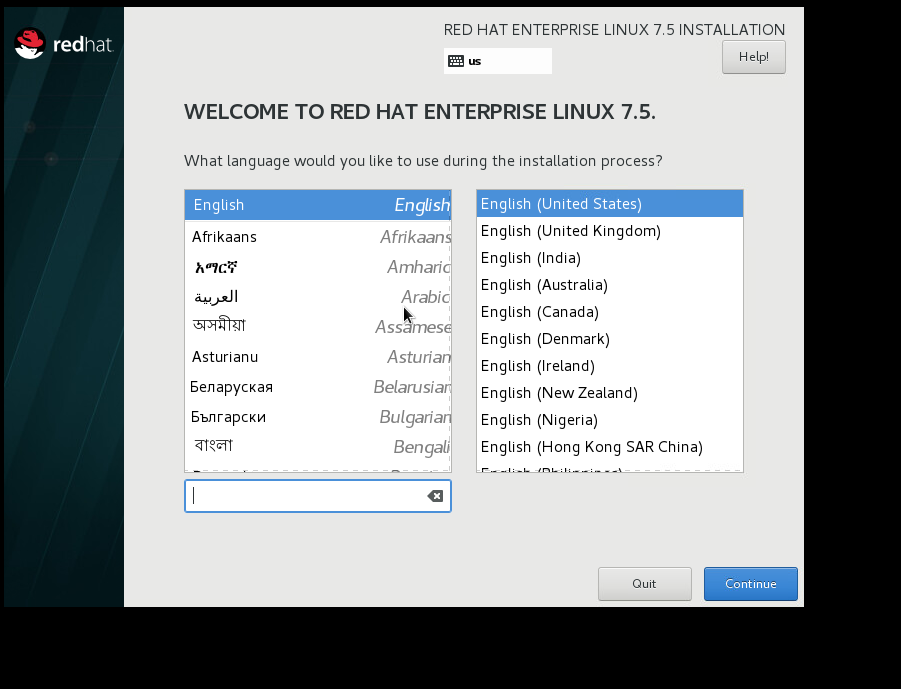Select the Amharic language row

(318, 267)
